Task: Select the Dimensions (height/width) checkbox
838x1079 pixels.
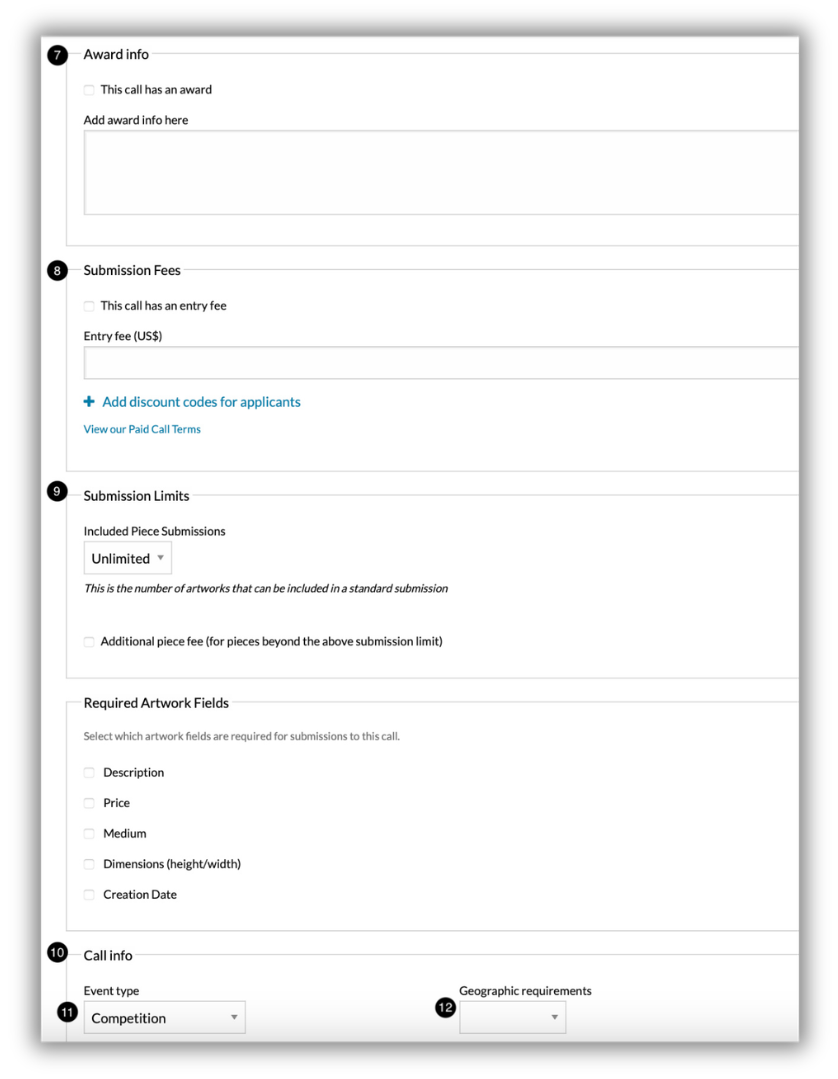Action: point(89,864)
